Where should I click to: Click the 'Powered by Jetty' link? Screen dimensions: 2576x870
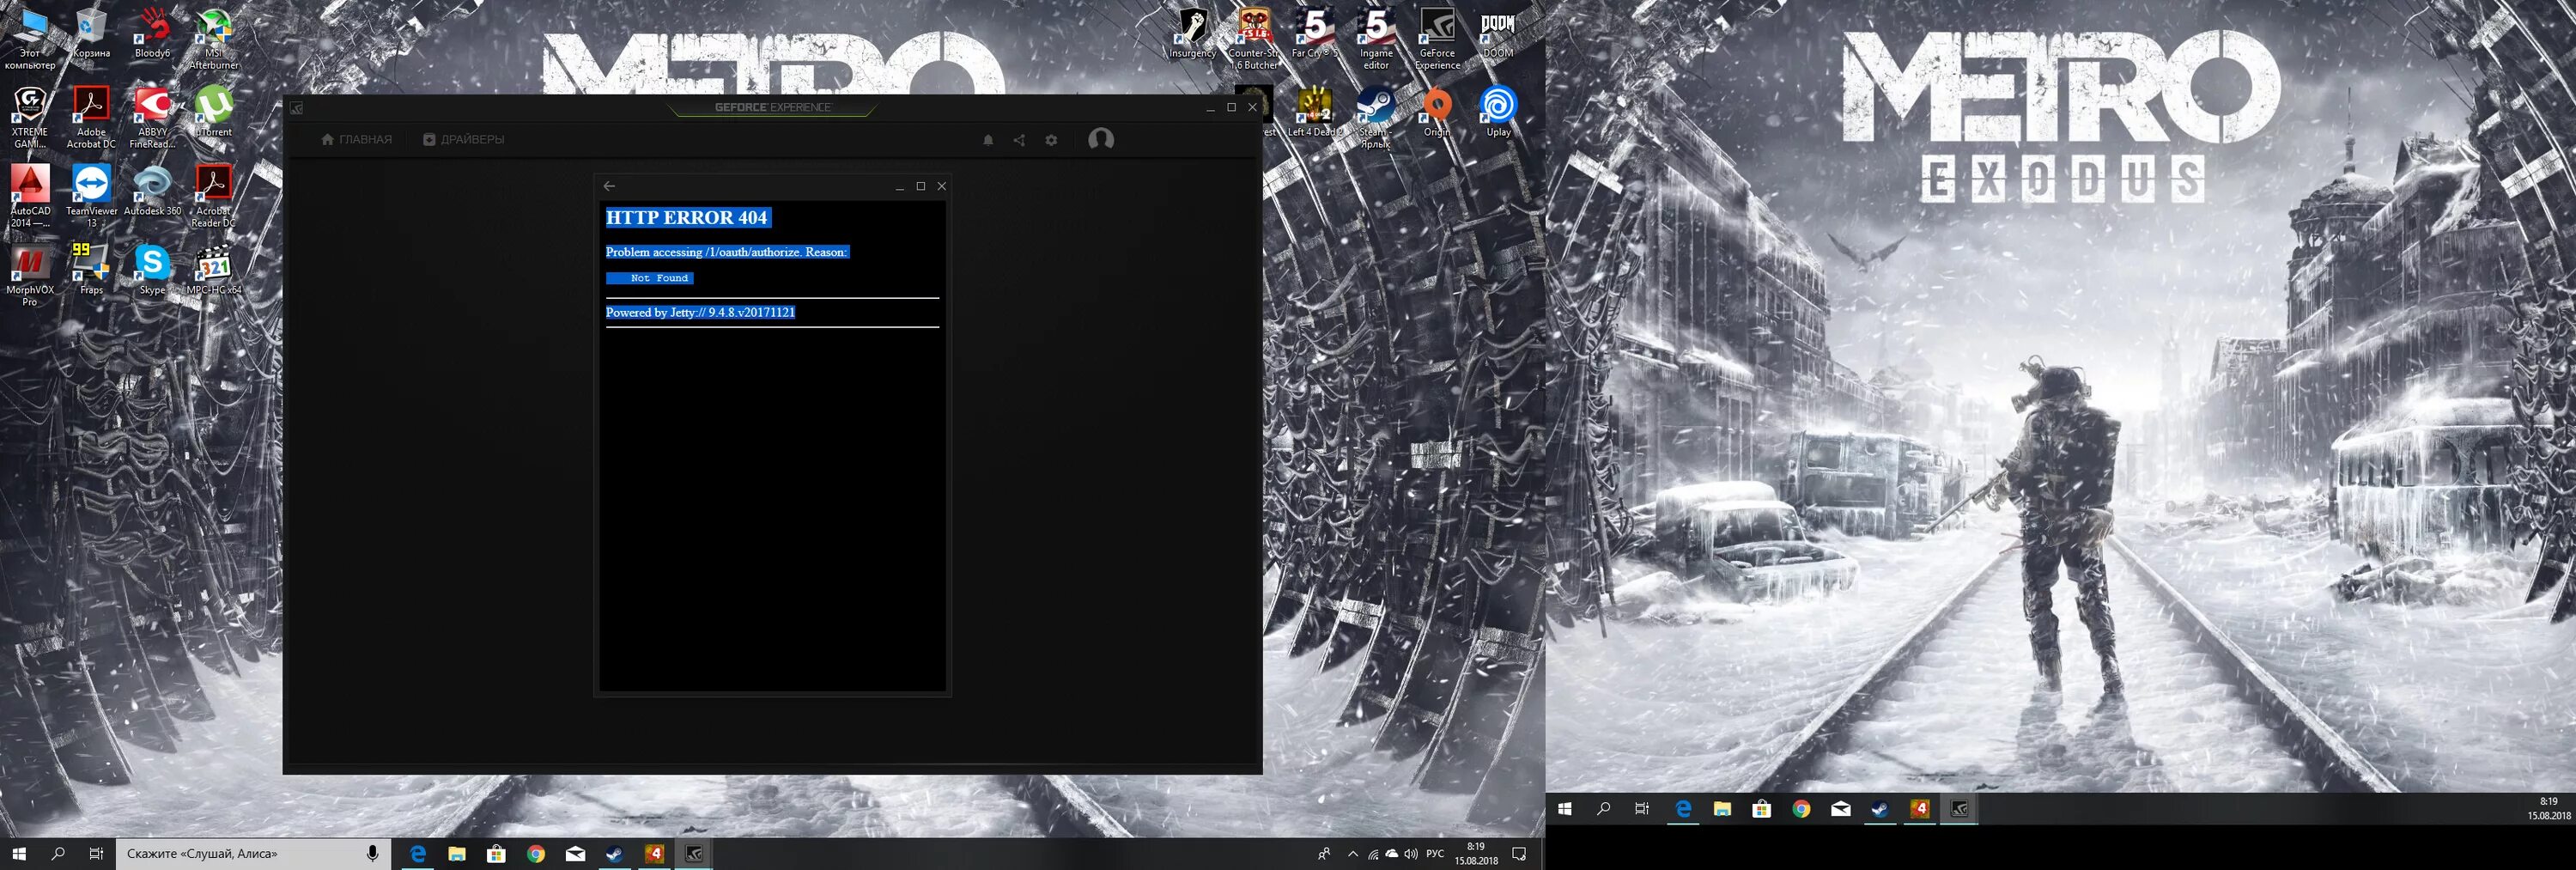point(700,312)
